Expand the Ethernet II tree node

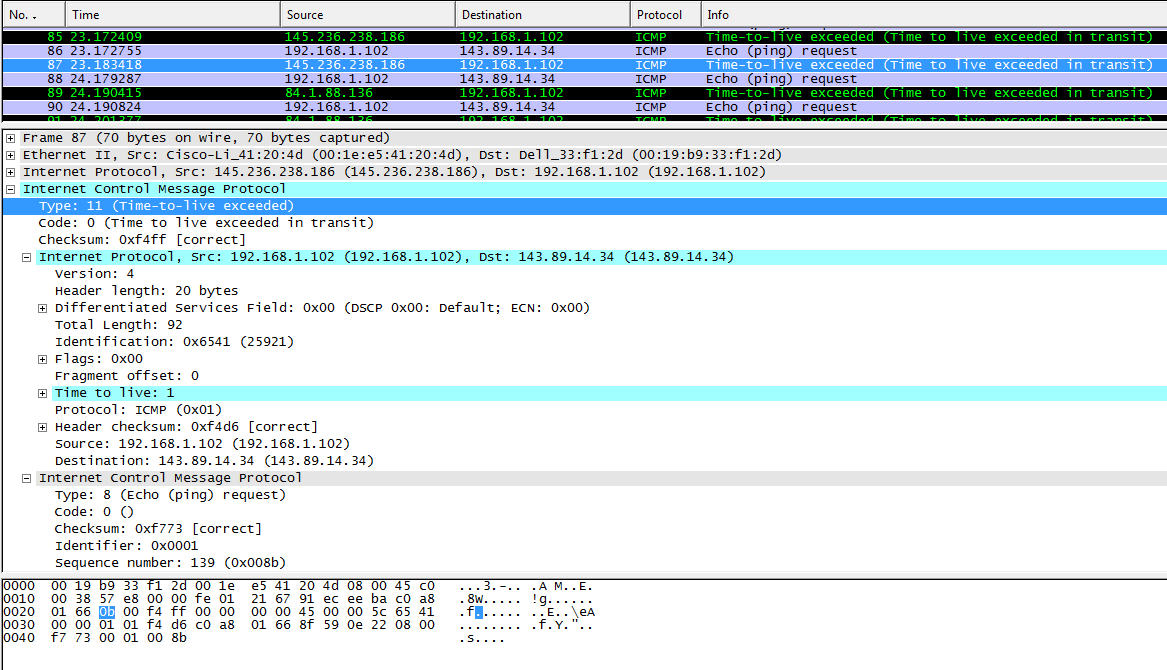(x=10, y=155)
